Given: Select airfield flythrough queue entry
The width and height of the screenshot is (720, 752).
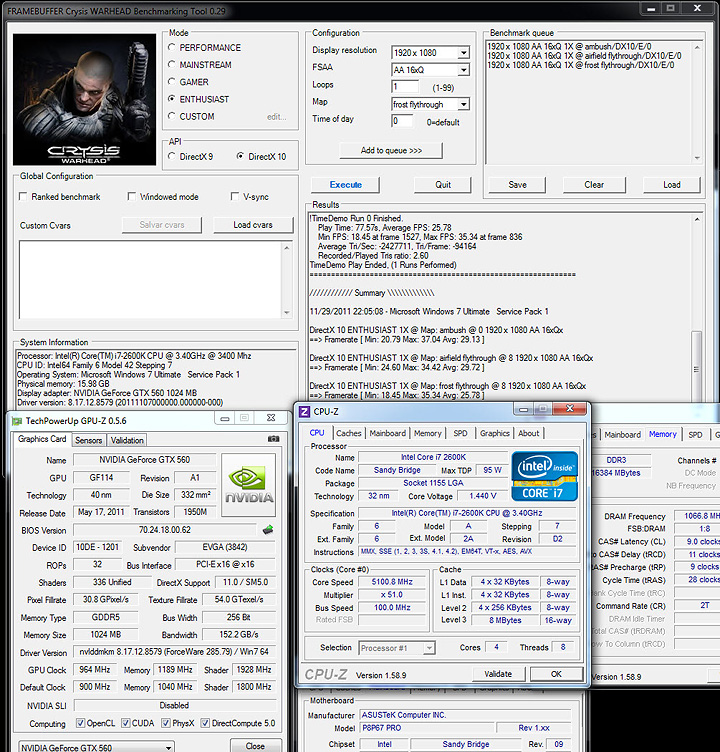Looking at the screenshot, I should click(584, 56).
